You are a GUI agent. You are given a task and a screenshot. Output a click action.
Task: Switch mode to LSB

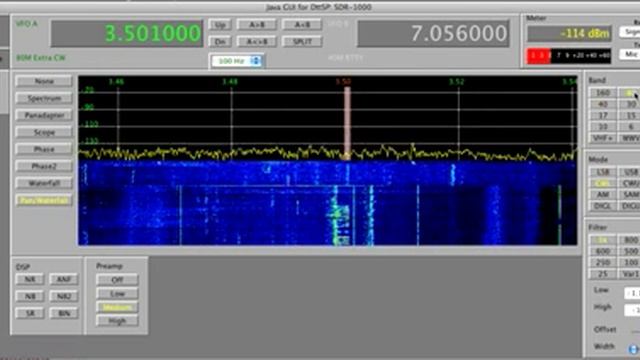tap(603, 172)
